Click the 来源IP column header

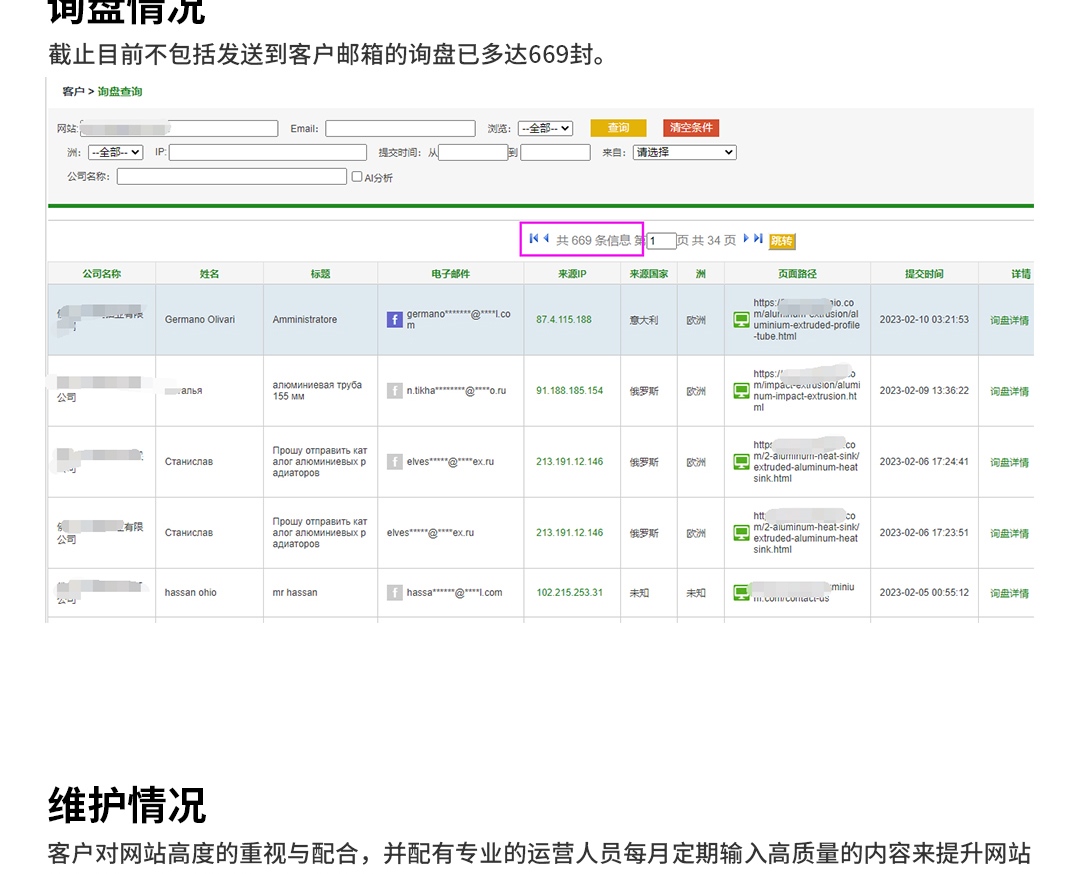[x=572, y=273]
